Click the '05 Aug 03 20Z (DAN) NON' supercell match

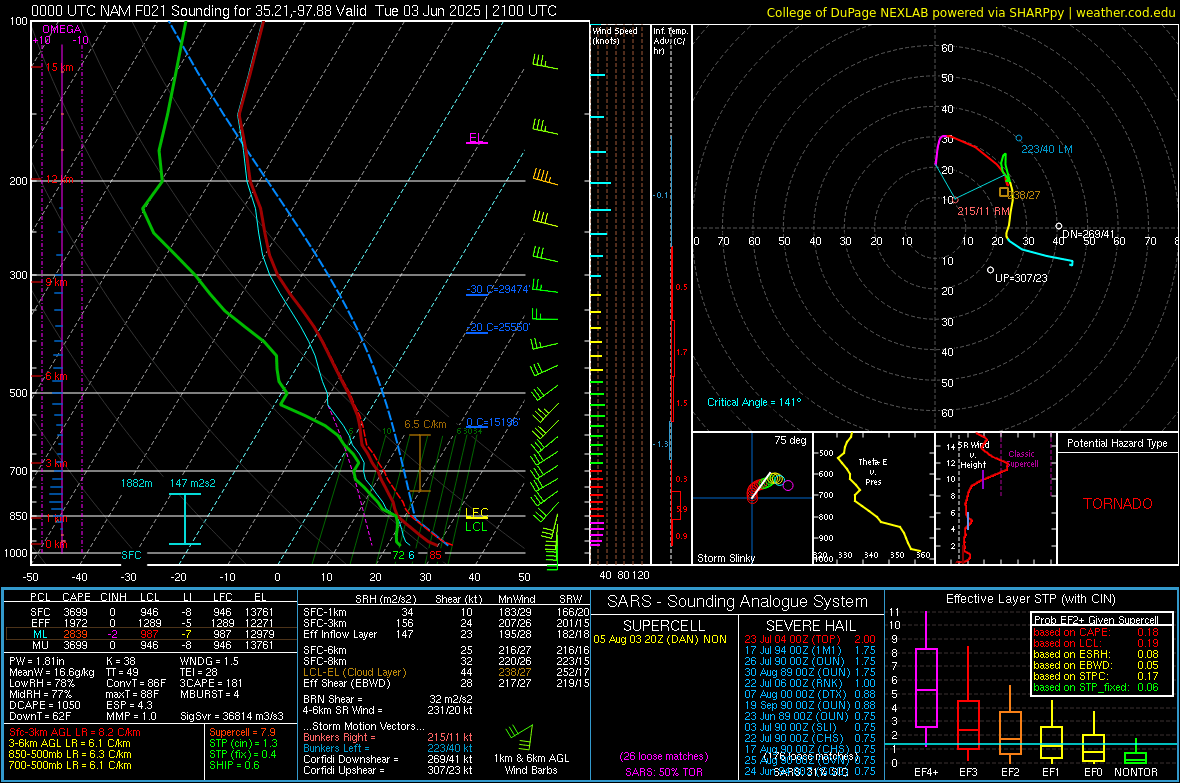[x=660, y=639]
